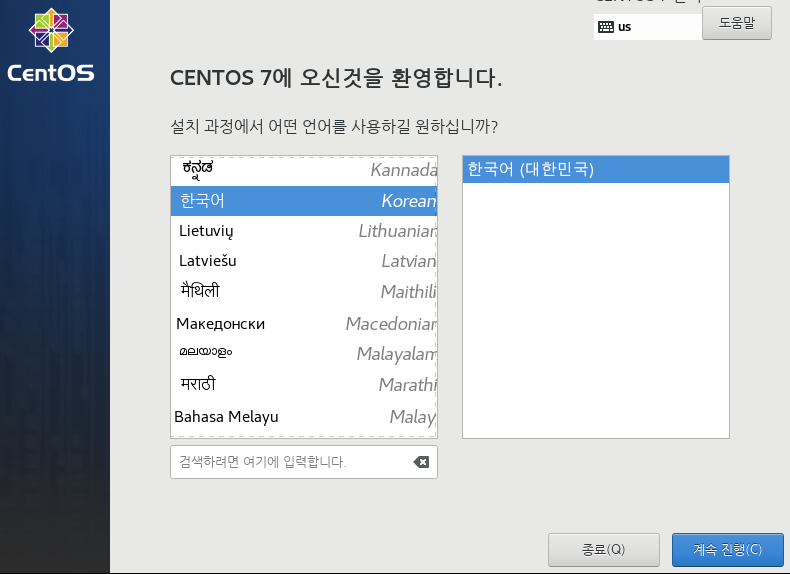The image size is (790, 574).
Task: Quit installer via 종료(Q) button
Action: (x=604, y=549)
